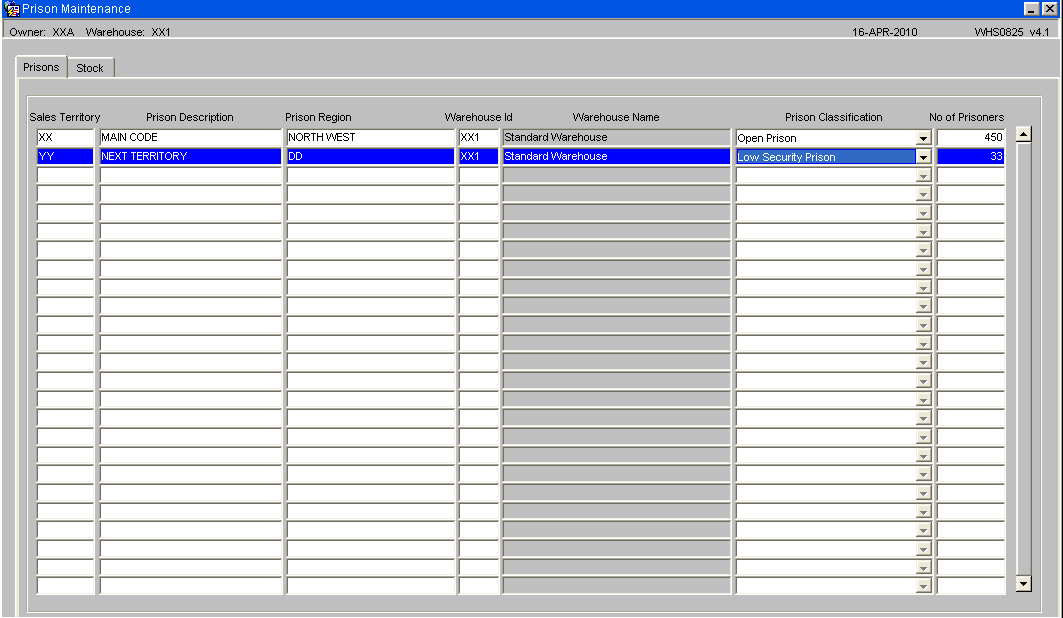
Task: Click the No of Prisoners column header
Action: (x=967, y=117)
